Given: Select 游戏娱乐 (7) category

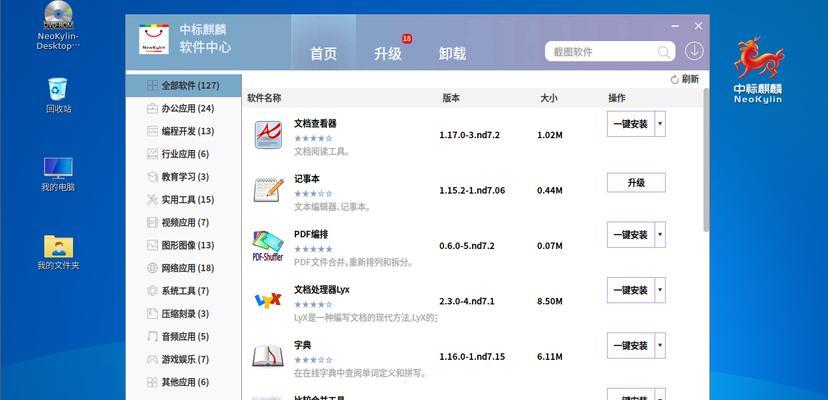Looking at the screenshot, I should [x=183, y=359].
